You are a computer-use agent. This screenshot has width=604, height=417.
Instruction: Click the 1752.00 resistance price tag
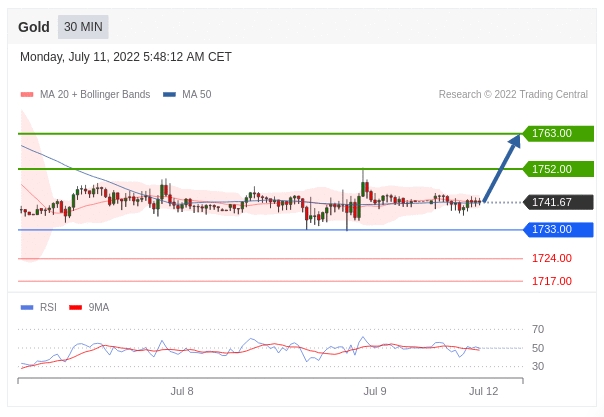558,169
